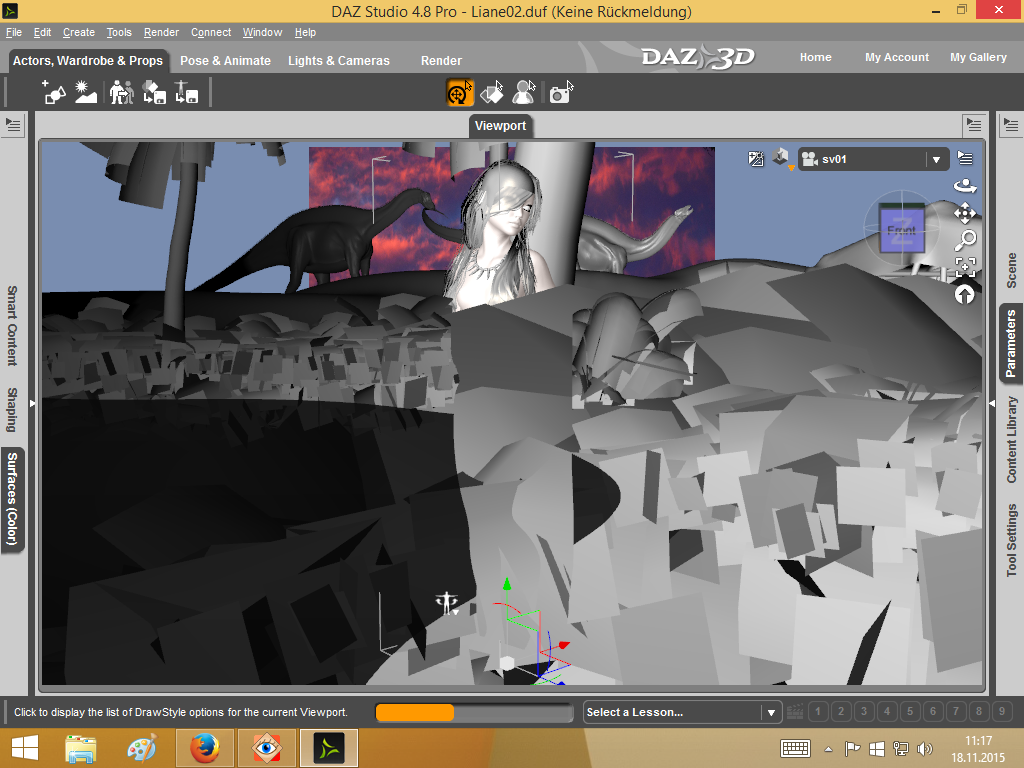Image resolution: width=1024 pixels, height=768 pixels.
Task: Open Paint from the taskbar
Action: tap(142, 748)
